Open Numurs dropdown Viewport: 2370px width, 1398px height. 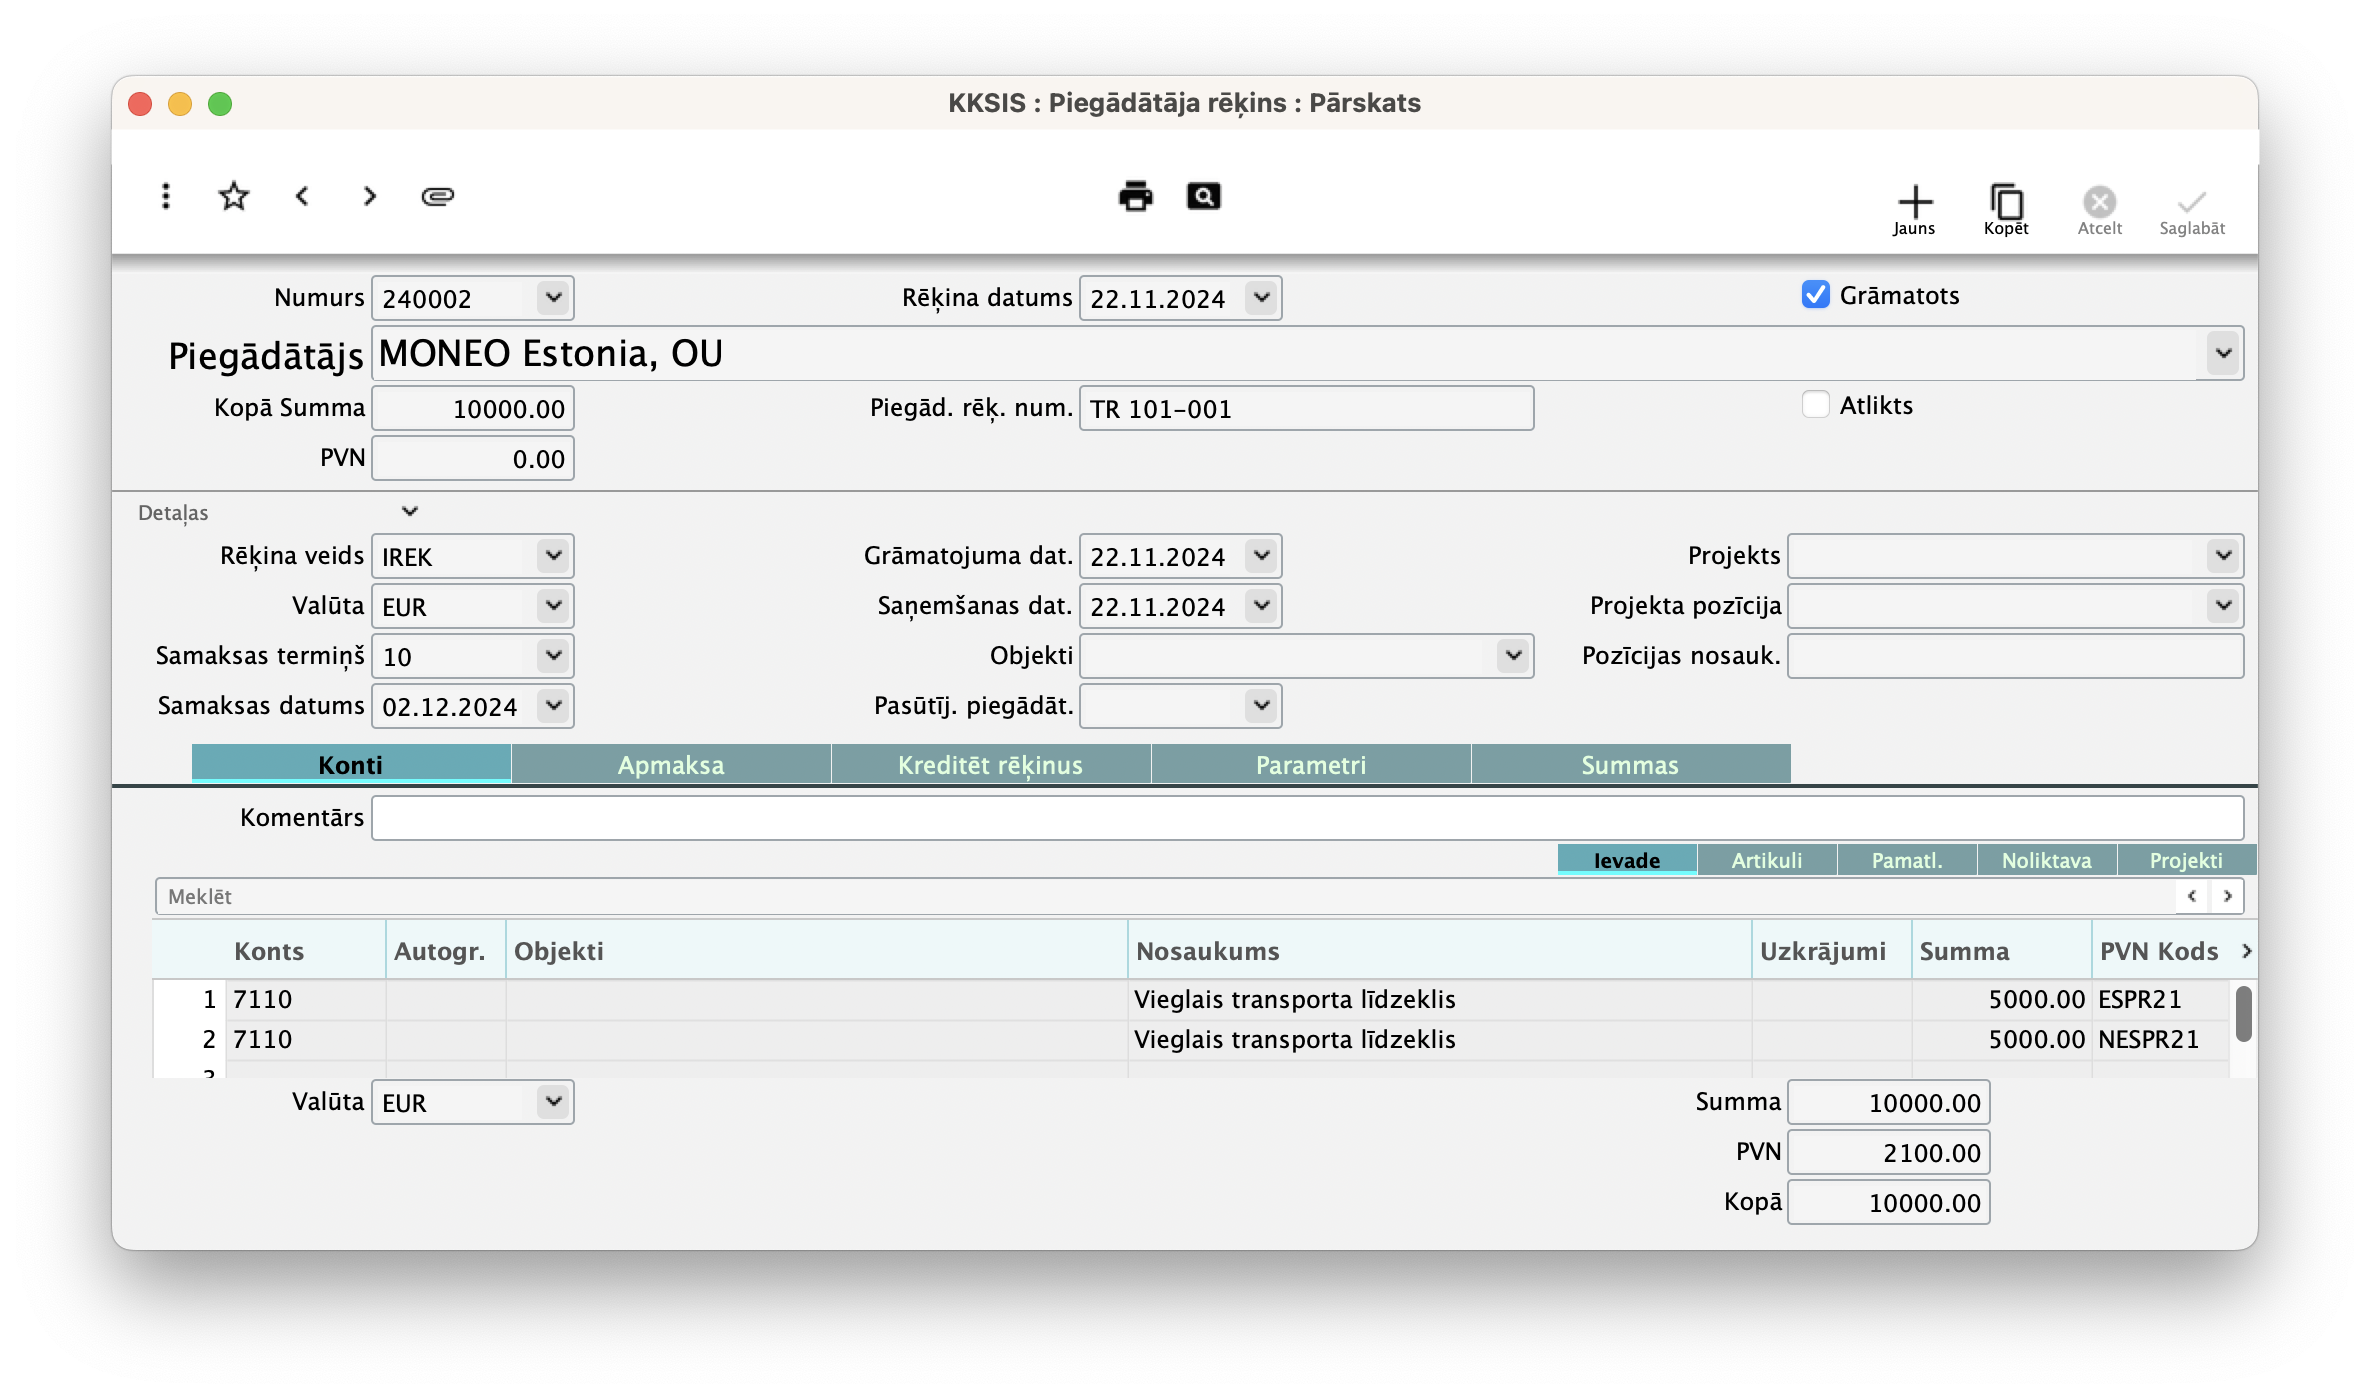pyautogui.click(x=553, y=298)
